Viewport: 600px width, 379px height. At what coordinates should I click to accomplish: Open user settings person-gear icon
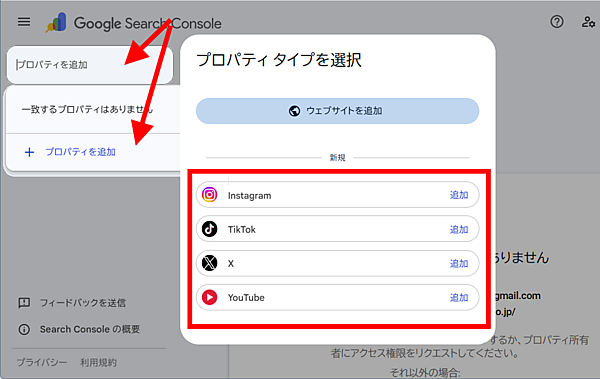pyautogui.click(x=588, y=22)
